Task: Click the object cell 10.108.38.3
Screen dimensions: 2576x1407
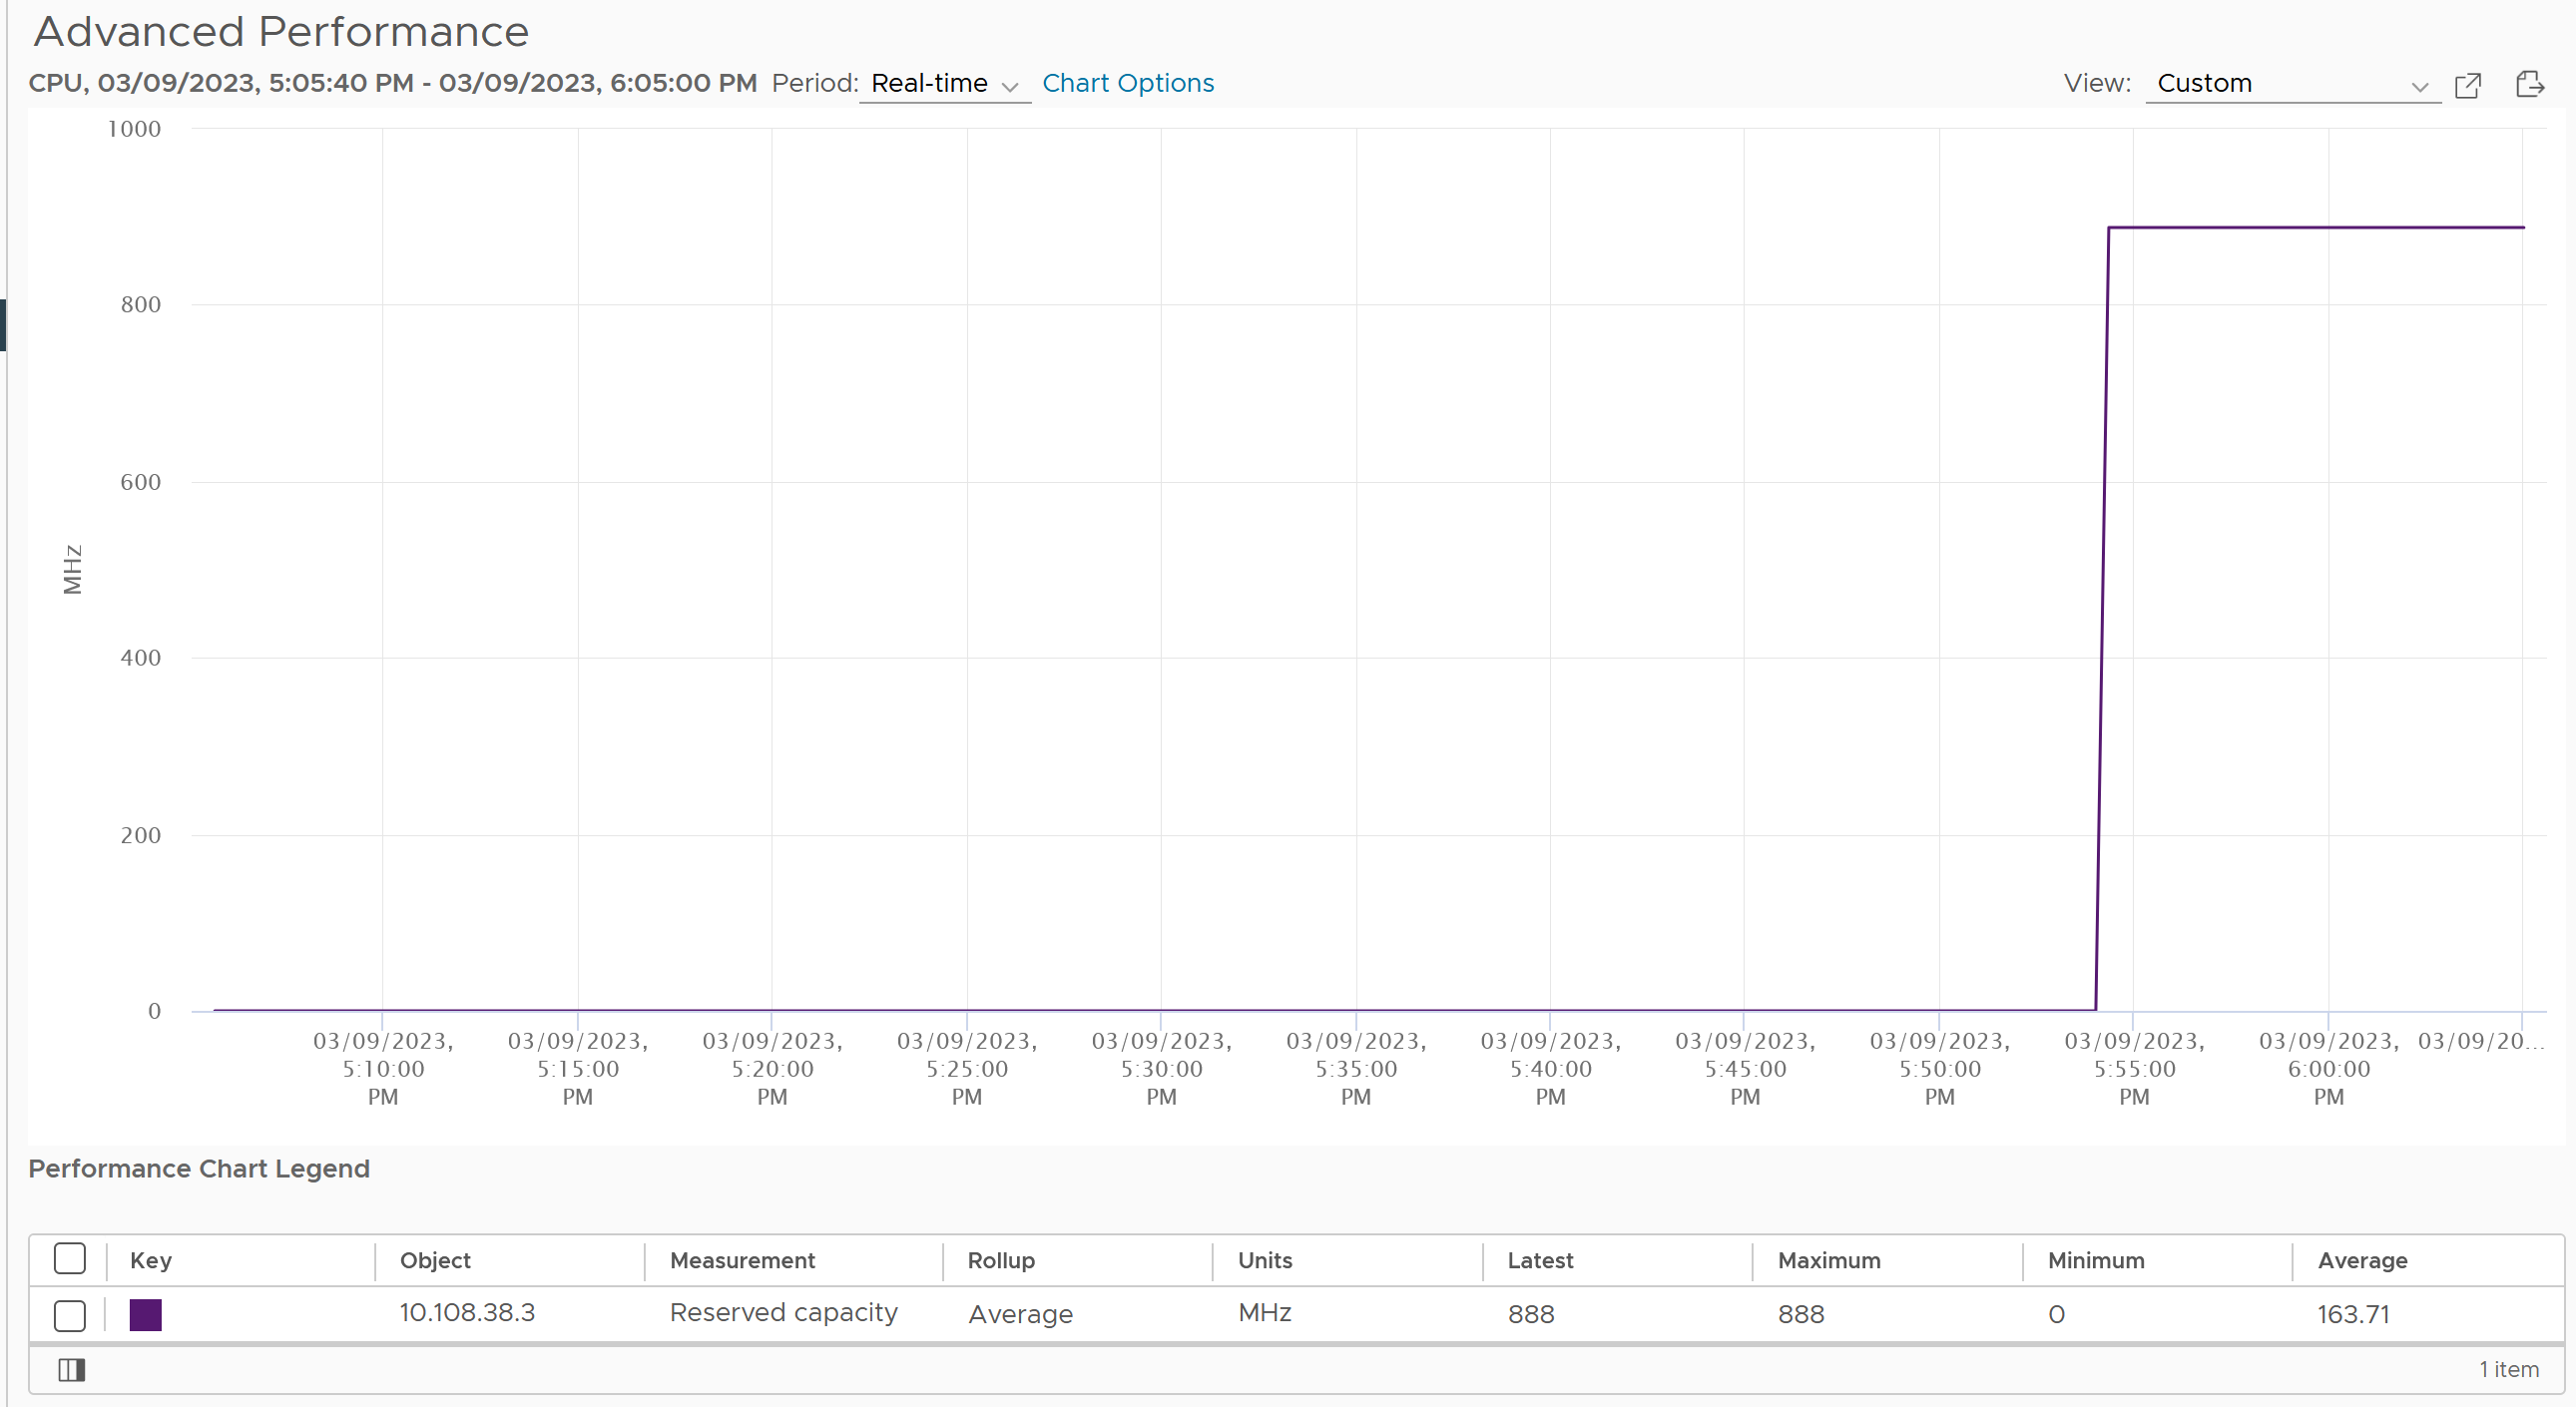Action: tap(467, 1313)
